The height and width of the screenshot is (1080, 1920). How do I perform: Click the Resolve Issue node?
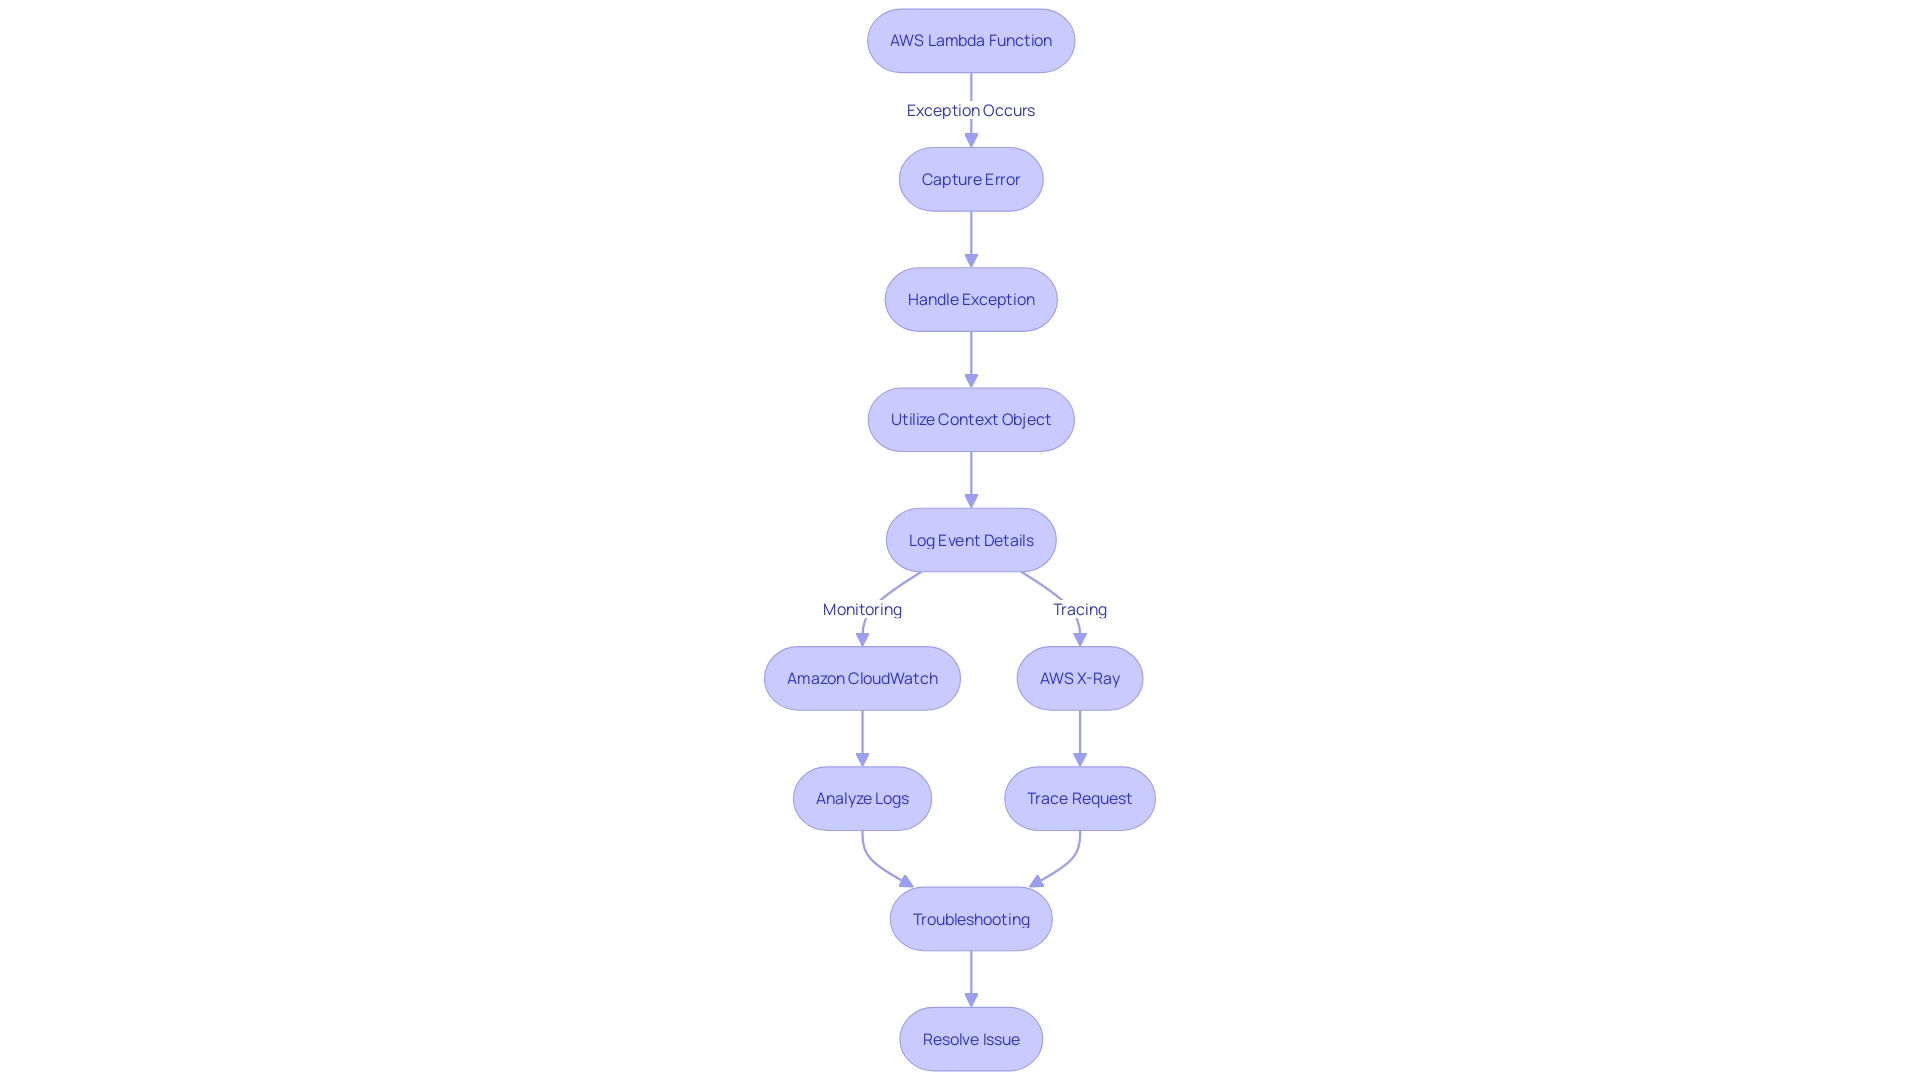[x=971, y=1039]
